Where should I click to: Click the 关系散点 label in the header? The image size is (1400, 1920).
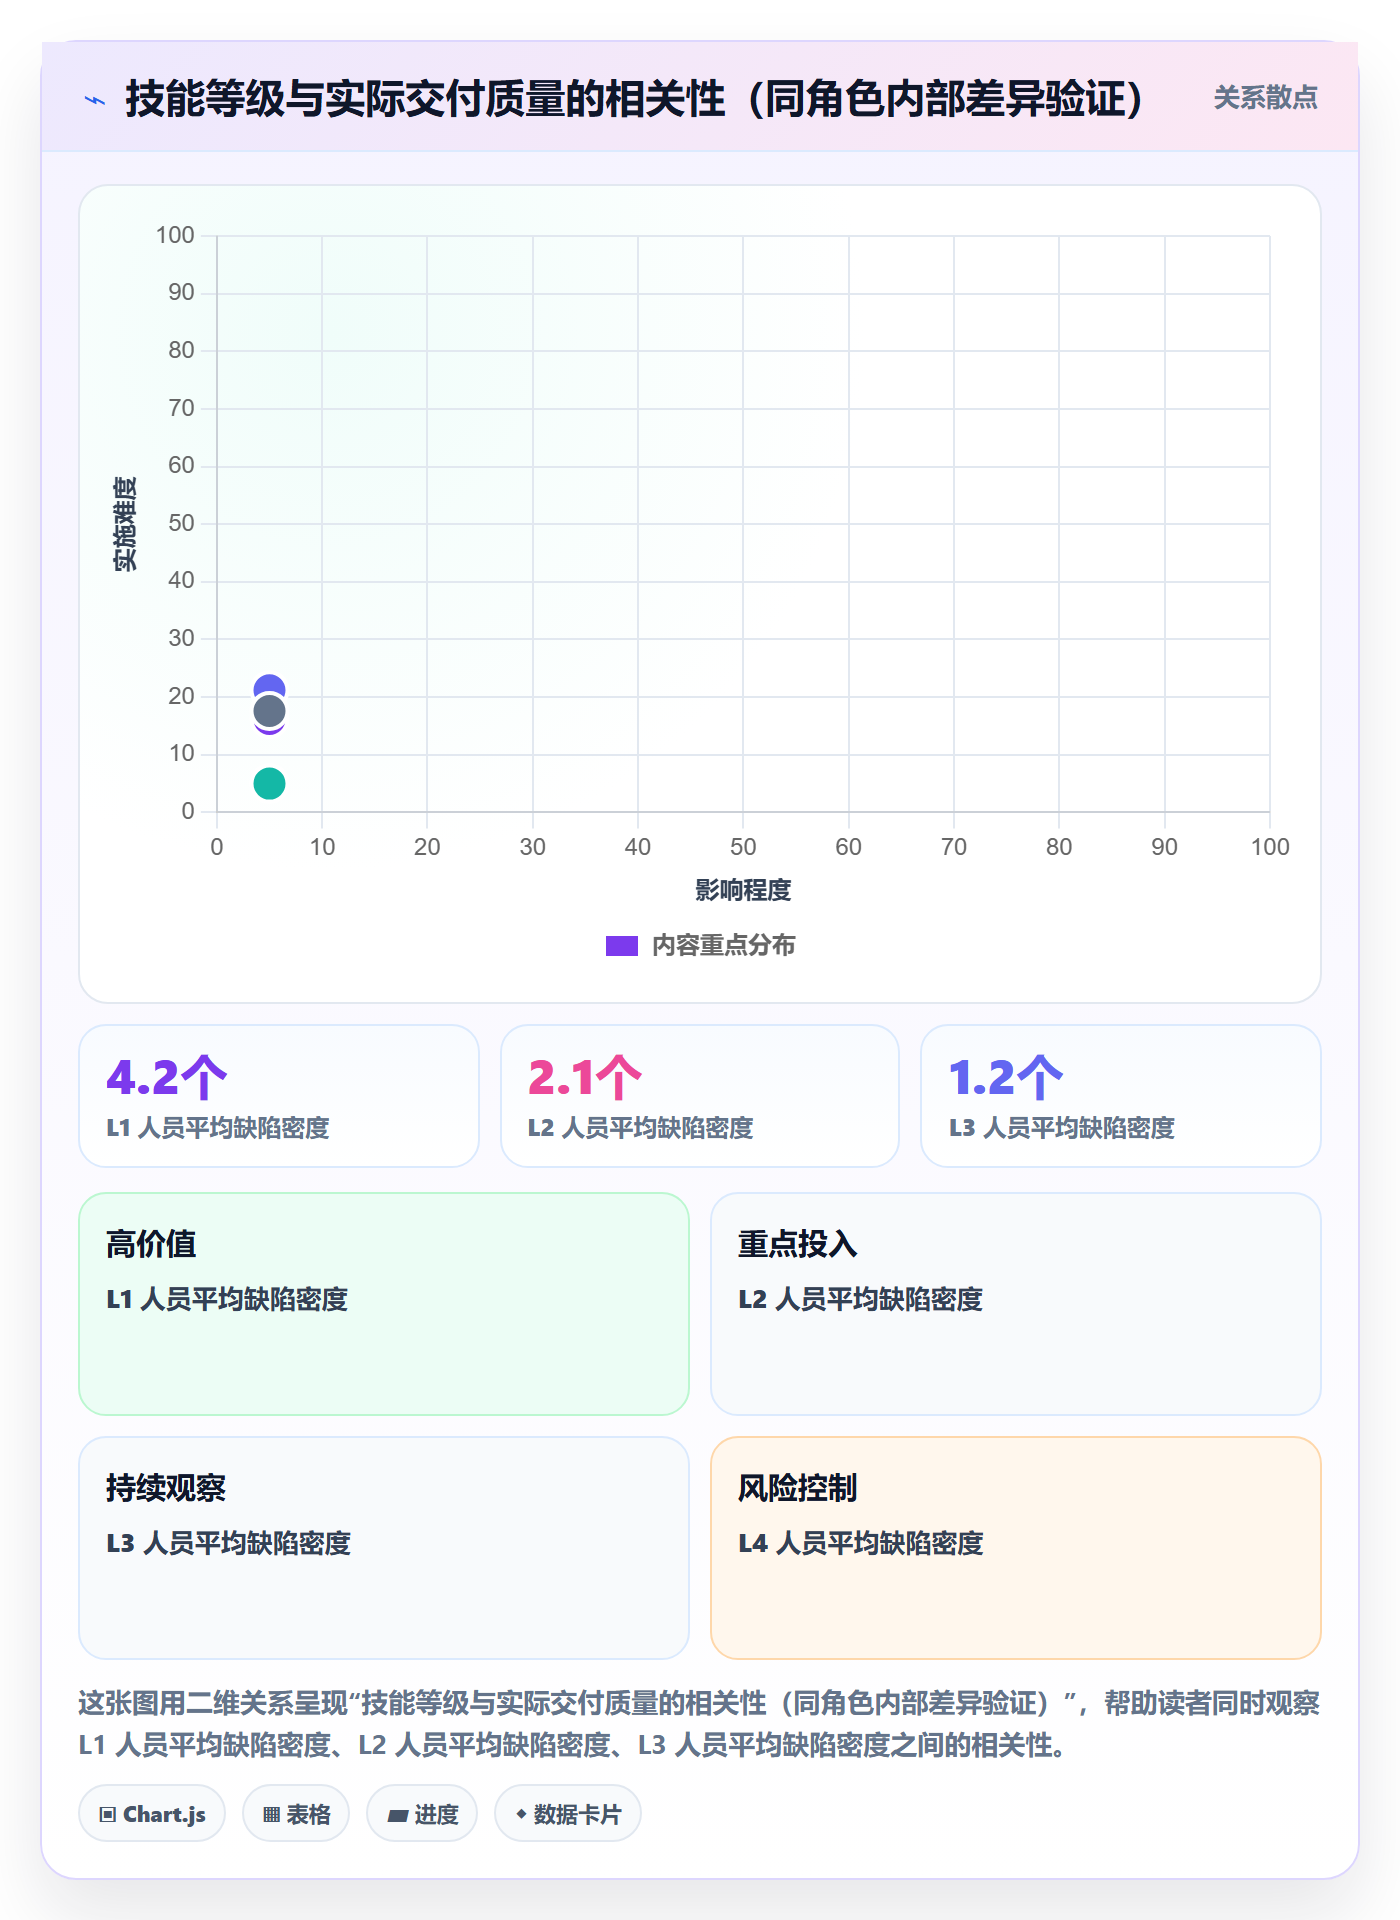click(x=1265, y=98)
